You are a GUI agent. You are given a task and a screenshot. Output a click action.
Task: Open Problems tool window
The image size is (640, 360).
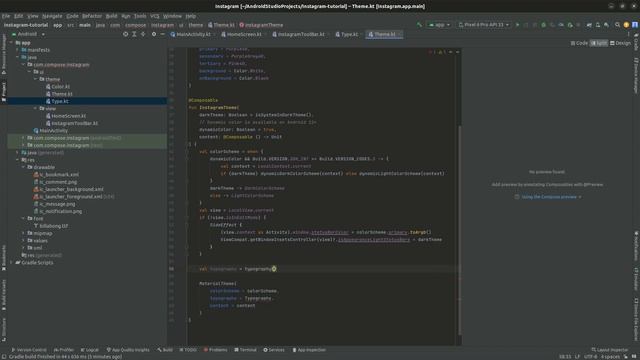point(216,350)
